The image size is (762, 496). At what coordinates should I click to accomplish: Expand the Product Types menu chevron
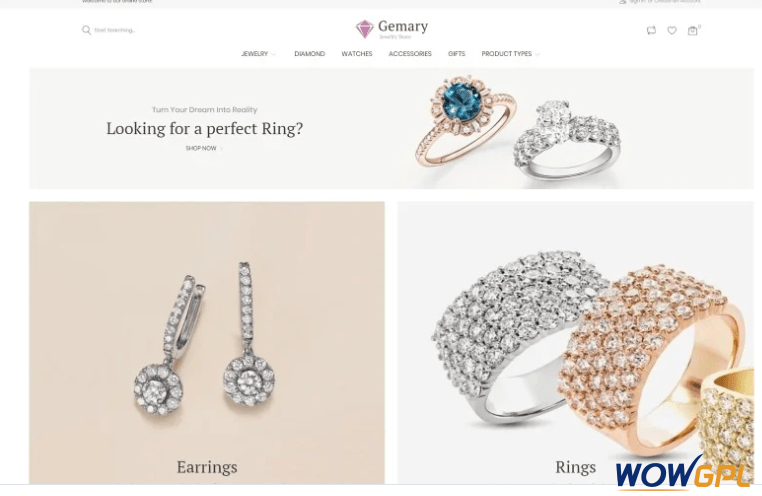[x=537, y=54]
